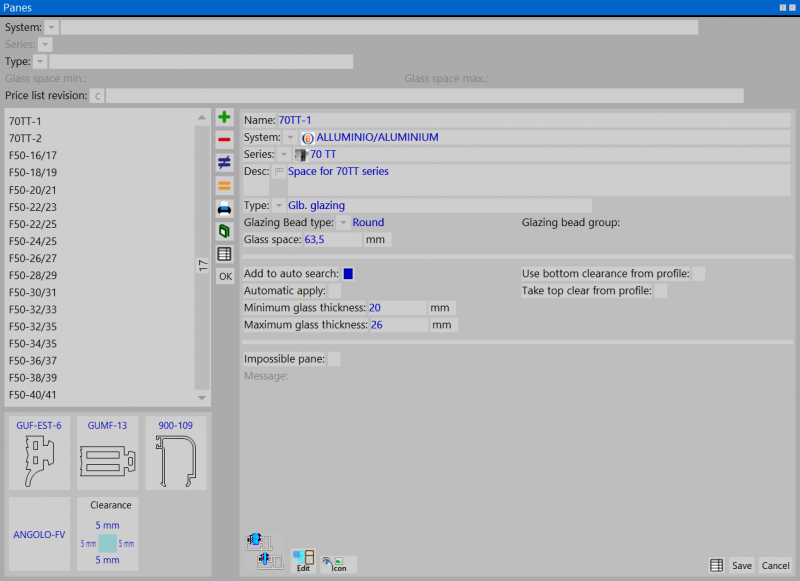Select F50-40/41 in the panes list
Viewport: 800px width, 581px height.
point(100,395)
